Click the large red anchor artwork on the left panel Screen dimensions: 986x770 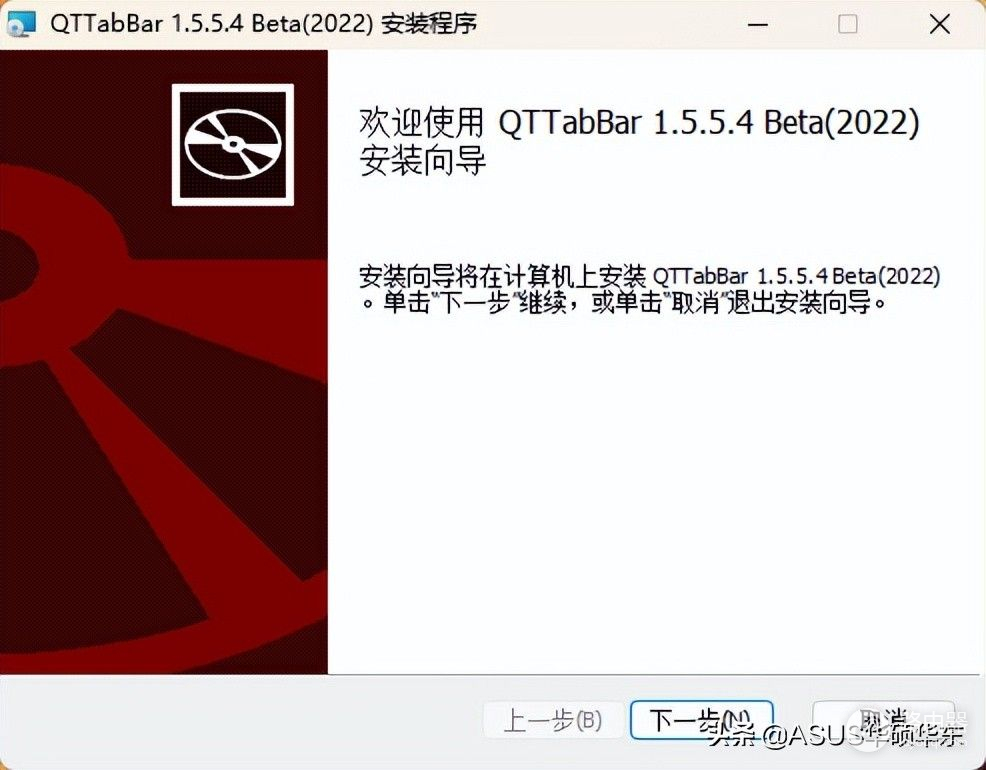click(163, 440)
